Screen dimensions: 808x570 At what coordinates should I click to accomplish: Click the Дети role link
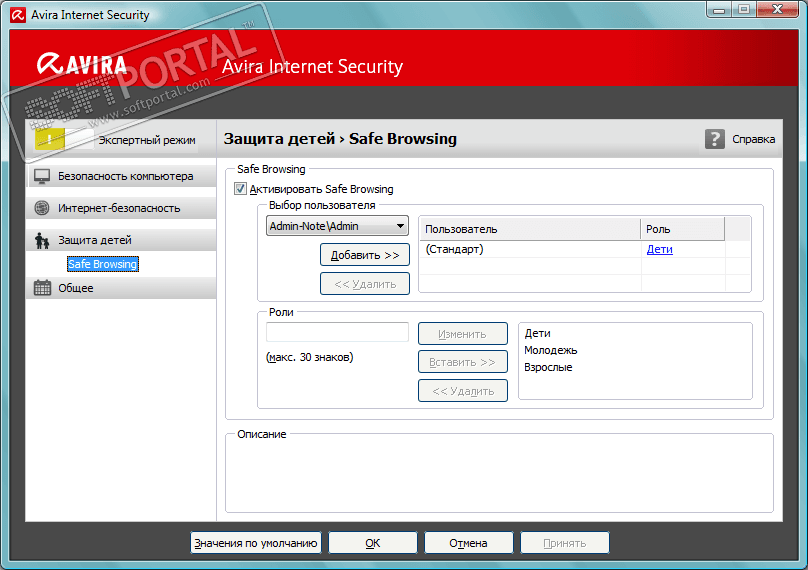coord(660,249)
